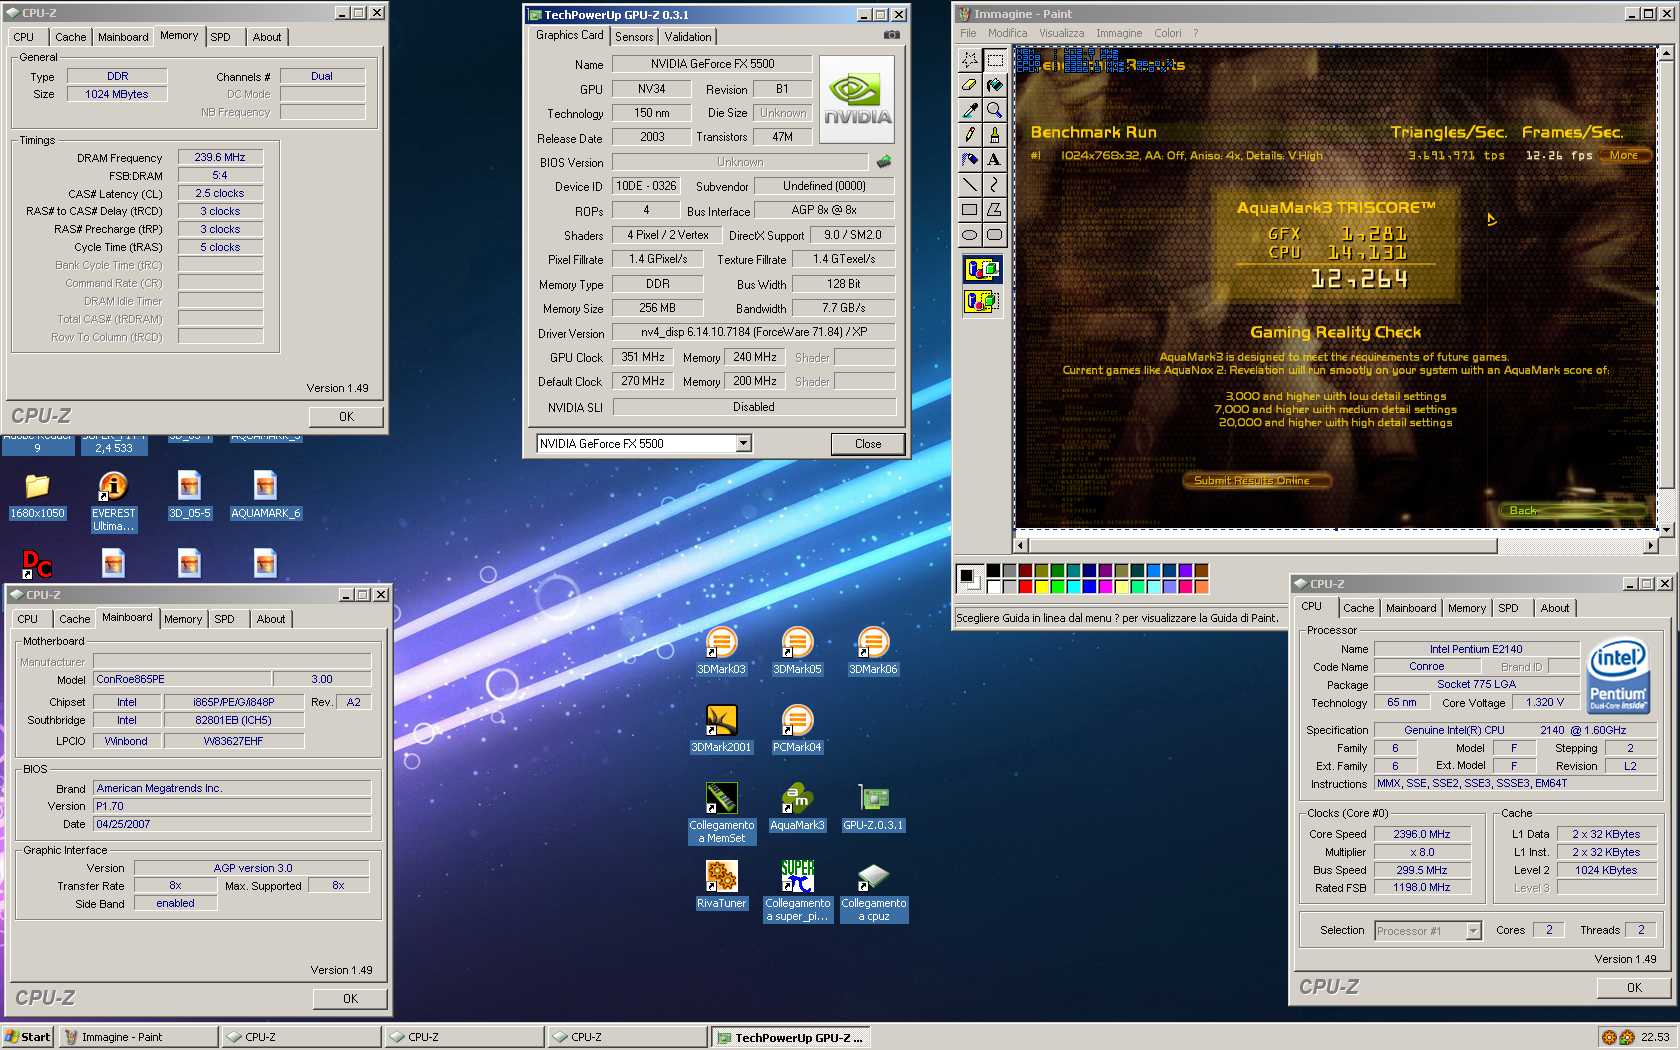This screenshot has width=1680, height=1050.
Task: Pick the straight Line tool in Paint
Action: [969, 185]
